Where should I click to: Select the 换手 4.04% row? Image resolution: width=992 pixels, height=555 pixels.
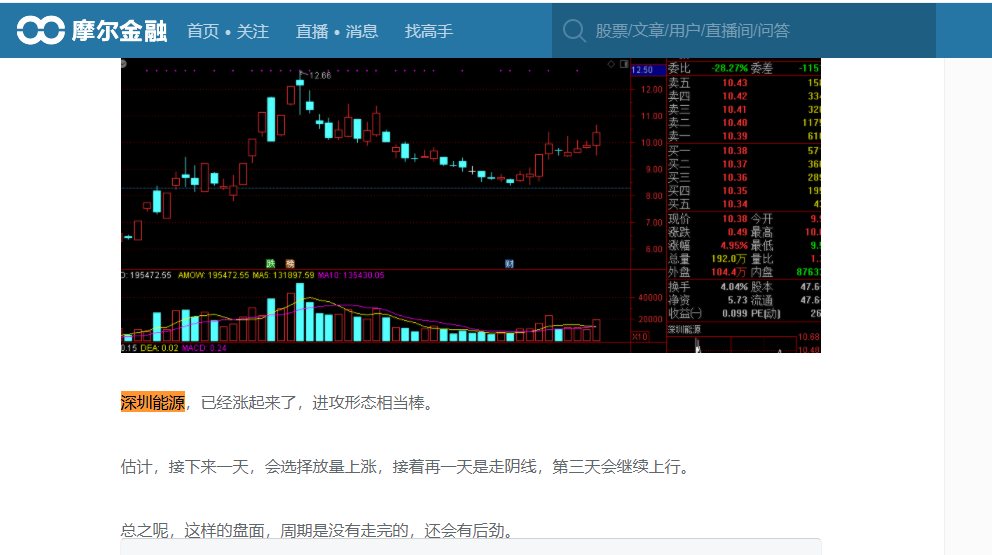click(708, 287)
